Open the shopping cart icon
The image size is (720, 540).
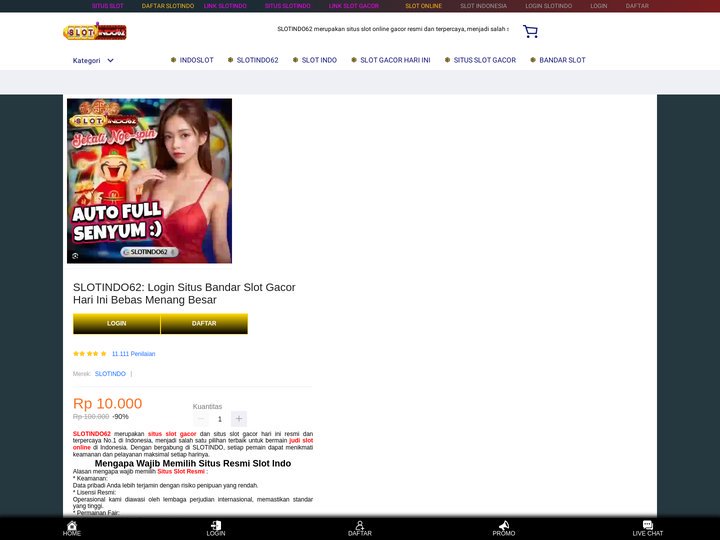point(530,31)
